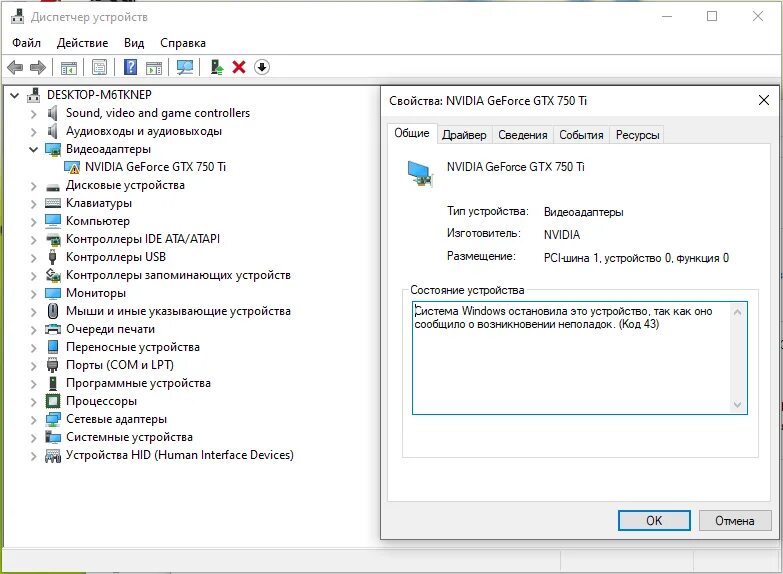This screenshot has width=783, height=574.
Task: Click the Аудиовходы и аудиовыходы speaker icon
Action: tap(52, 131)
